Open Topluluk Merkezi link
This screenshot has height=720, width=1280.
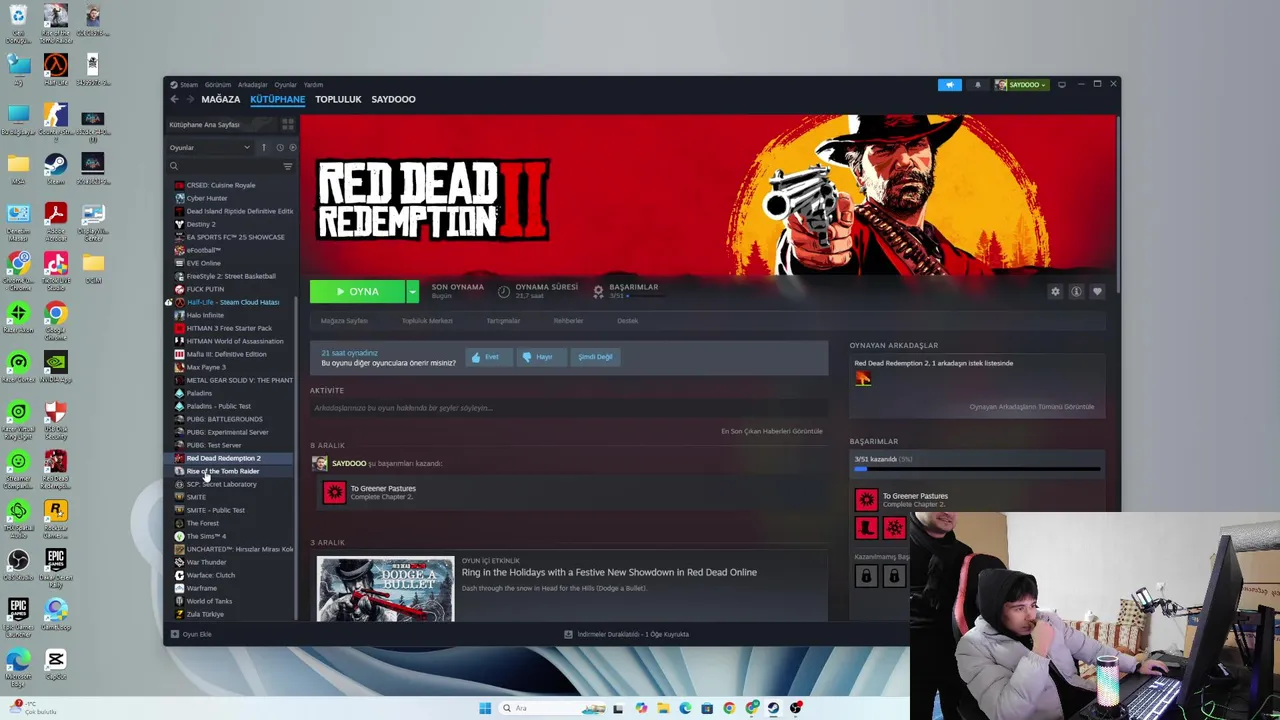[x=427, y=321]
